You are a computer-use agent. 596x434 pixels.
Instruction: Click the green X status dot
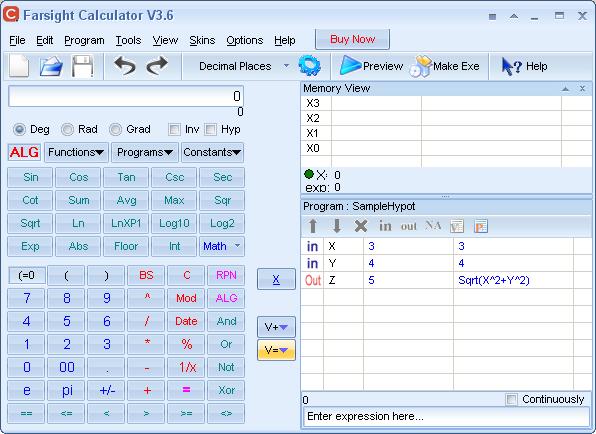click(x=309, y=174)
